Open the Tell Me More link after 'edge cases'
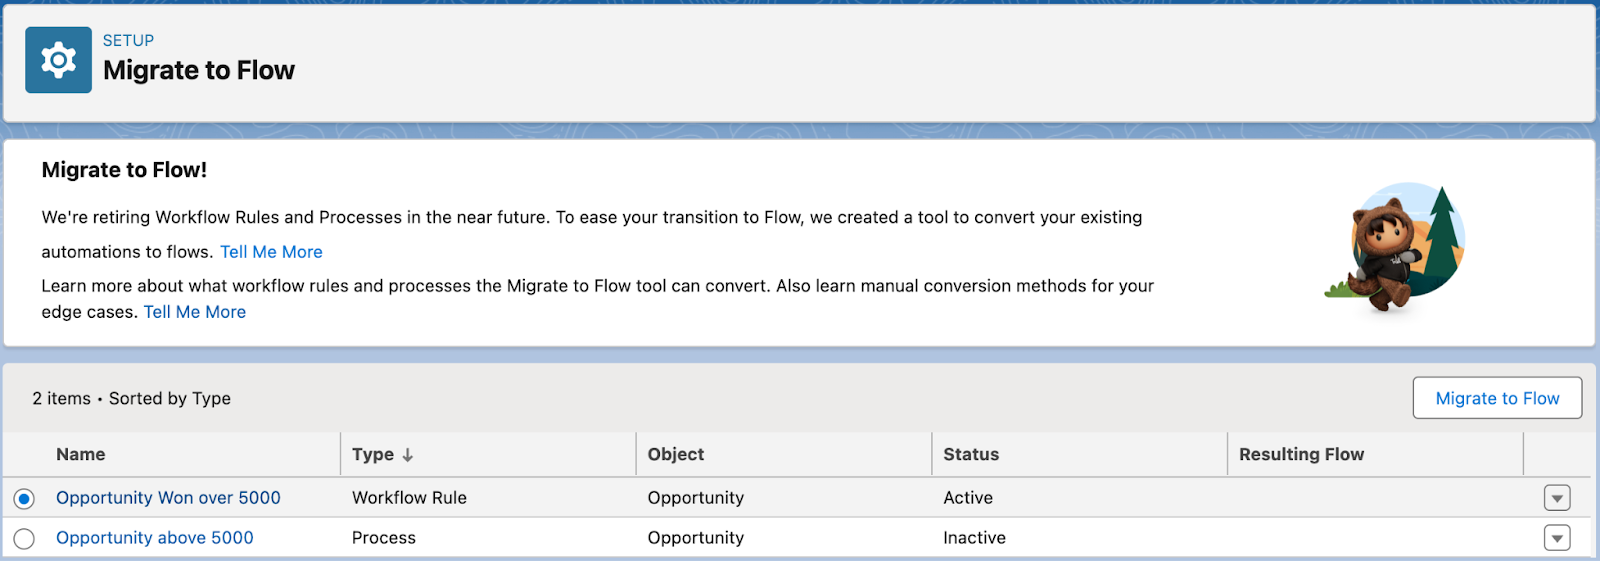This screenshot has height=561, width=1600. click(195, 312)
